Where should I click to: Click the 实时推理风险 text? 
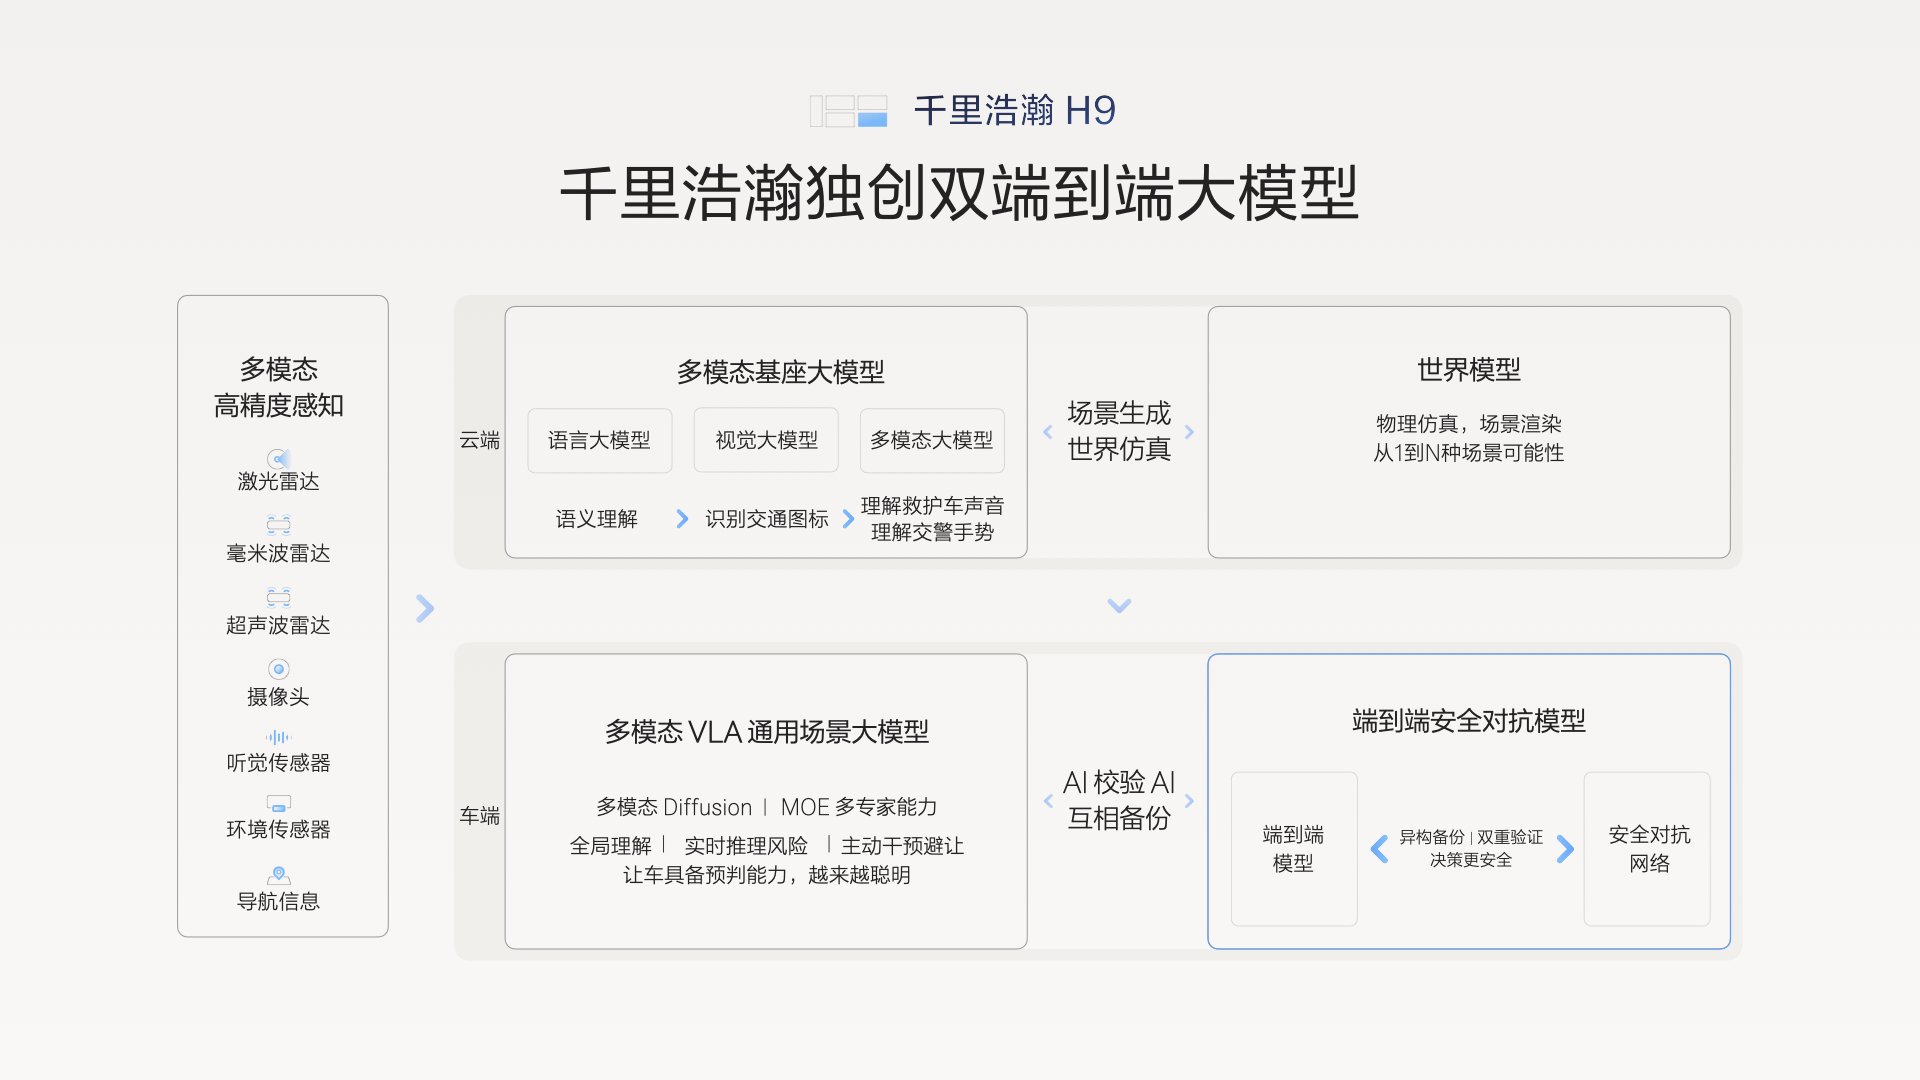tap(746, 846)
